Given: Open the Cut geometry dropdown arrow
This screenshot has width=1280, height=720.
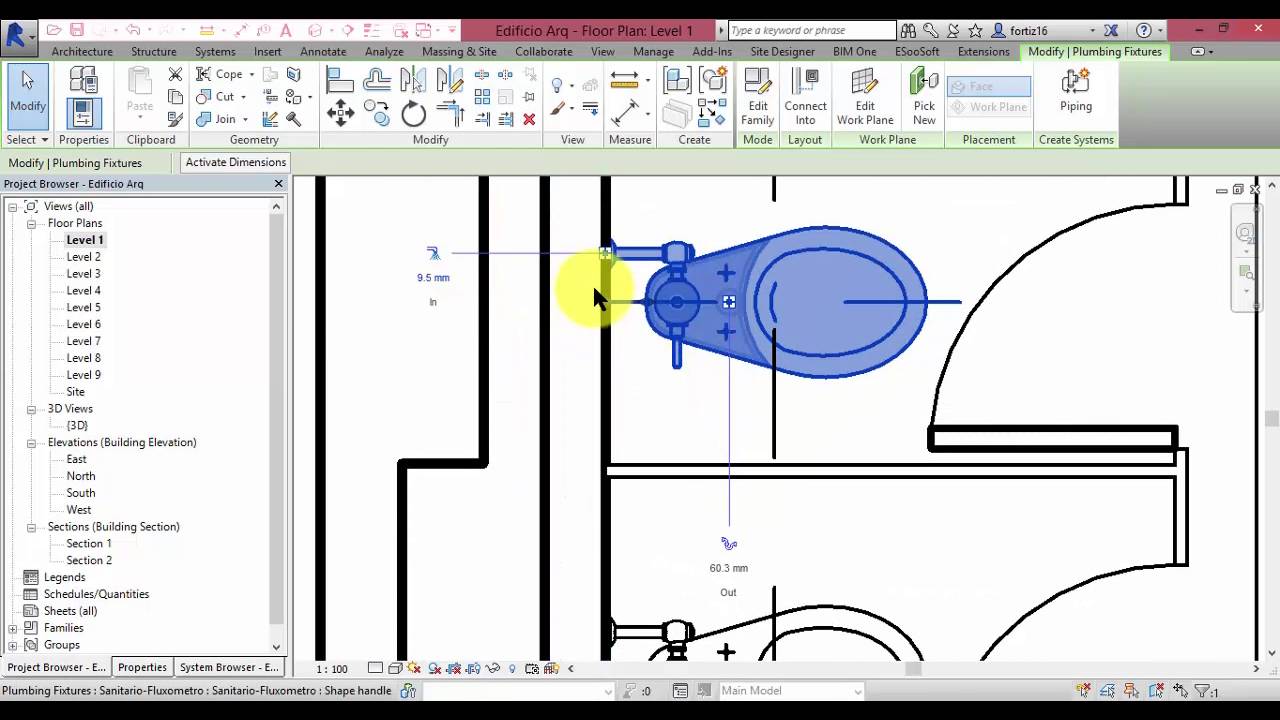Looking at the screenshot, I should pos(246,98).
